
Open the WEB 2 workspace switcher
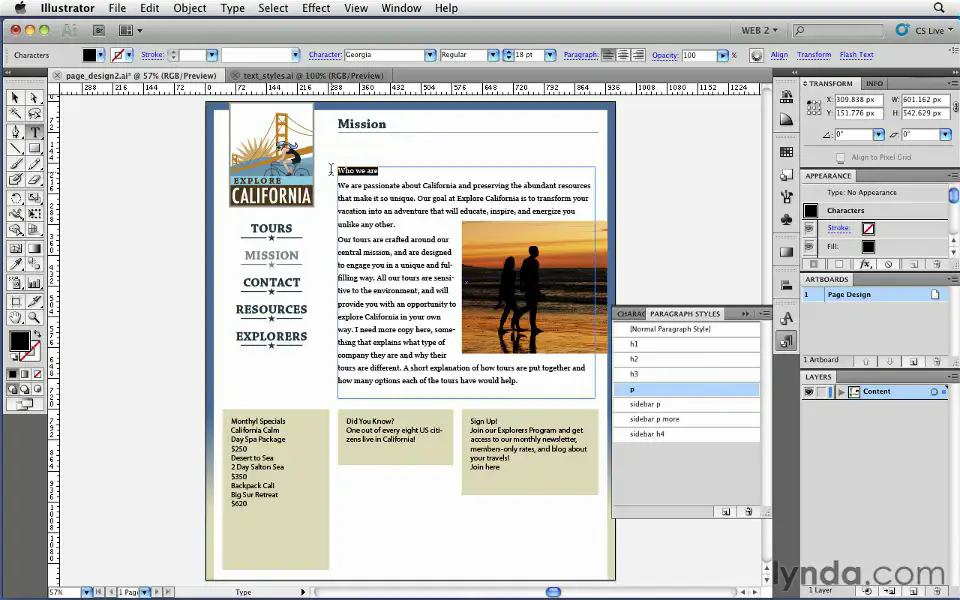click(759, 30)
